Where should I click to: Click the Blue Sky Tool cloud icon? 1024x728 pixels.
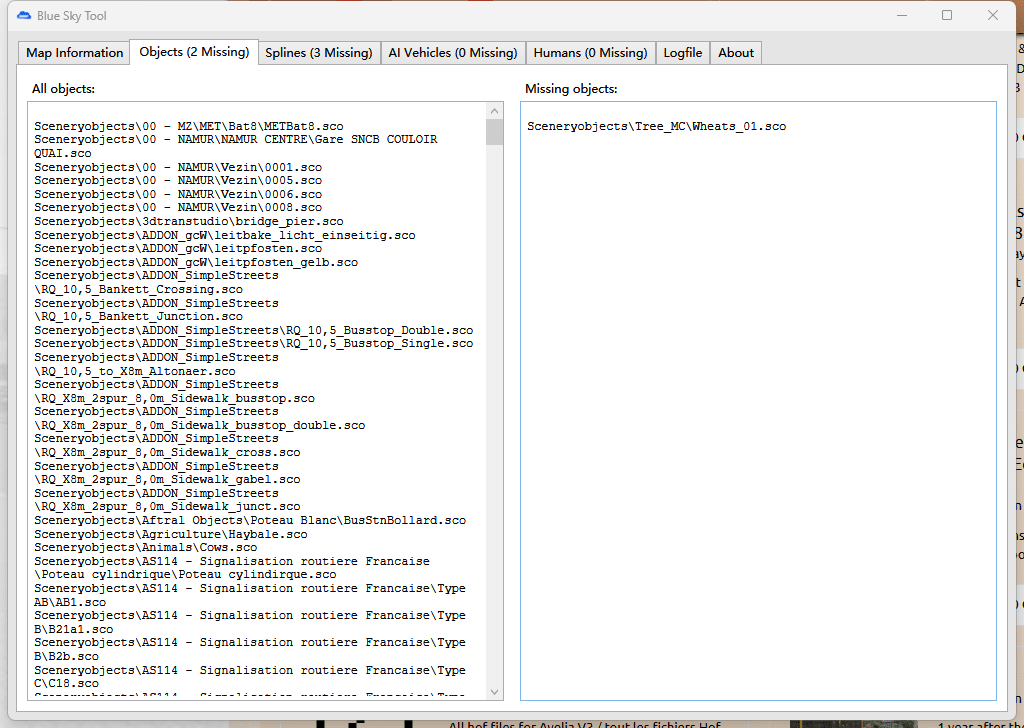click(x=24, y=16)
